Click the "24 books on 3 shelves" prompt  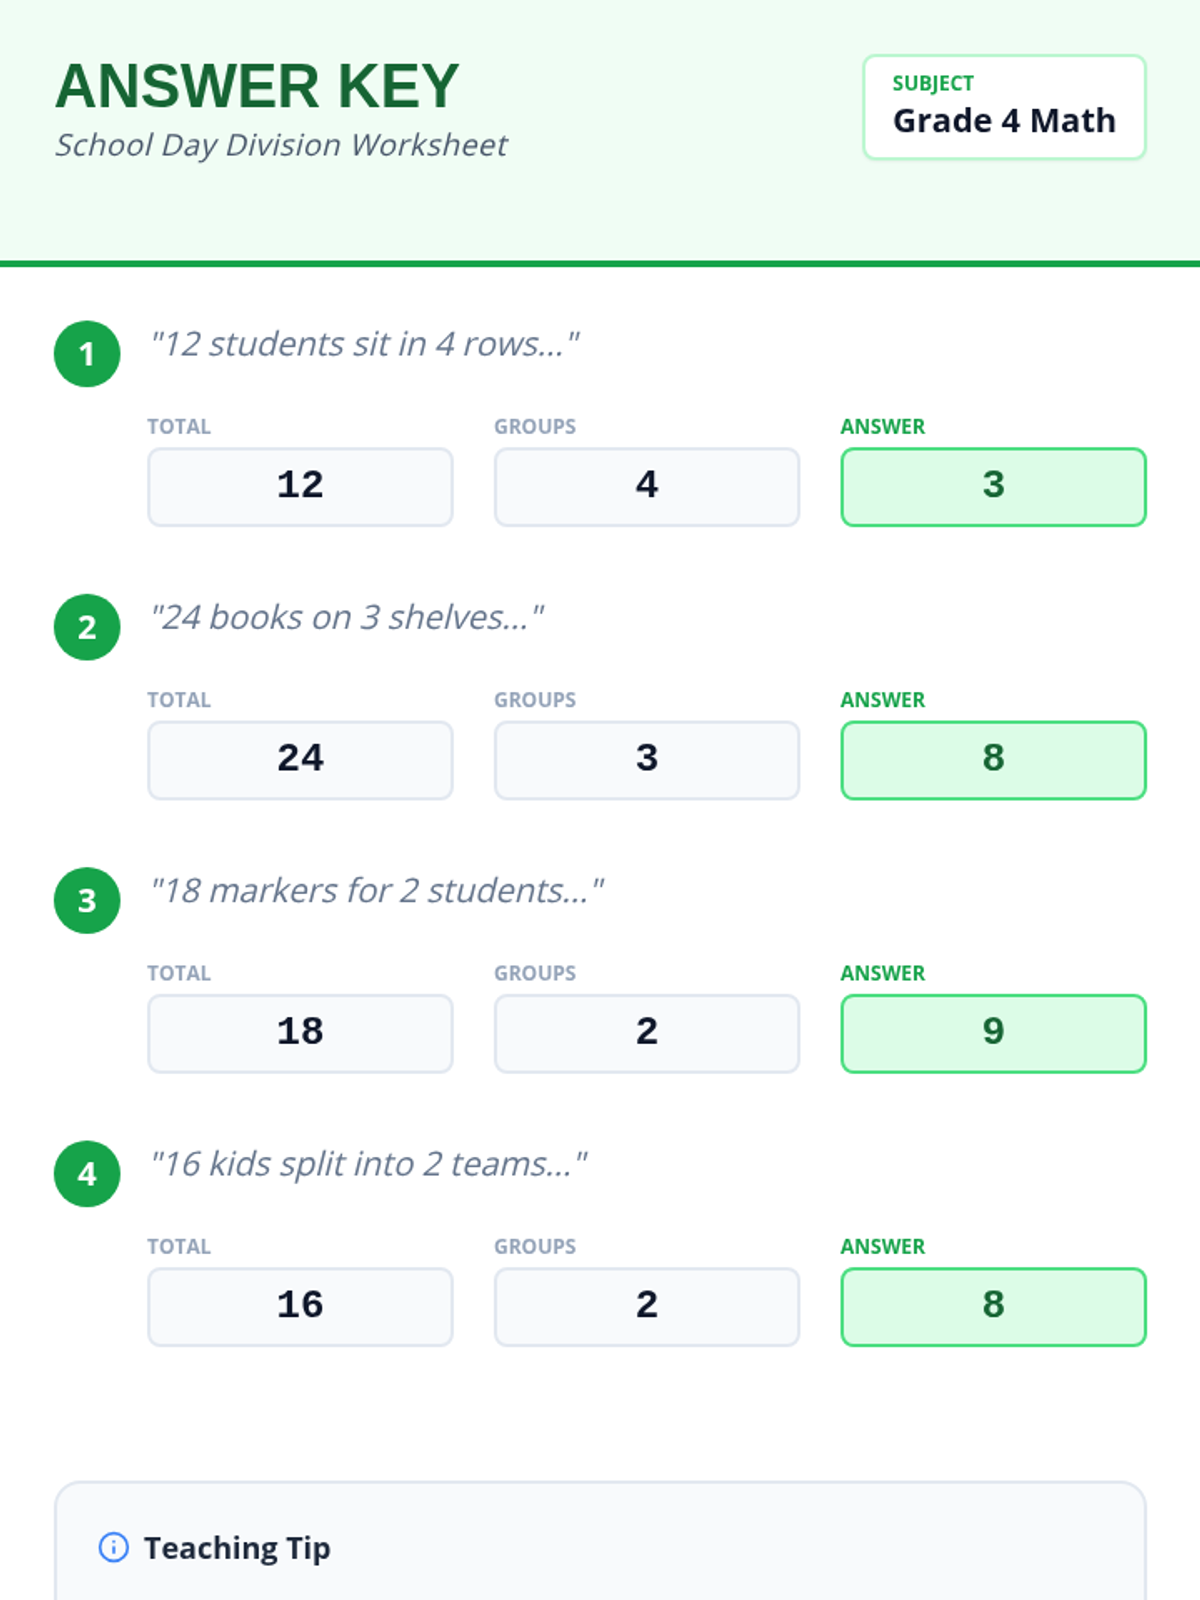click(347, 617)
